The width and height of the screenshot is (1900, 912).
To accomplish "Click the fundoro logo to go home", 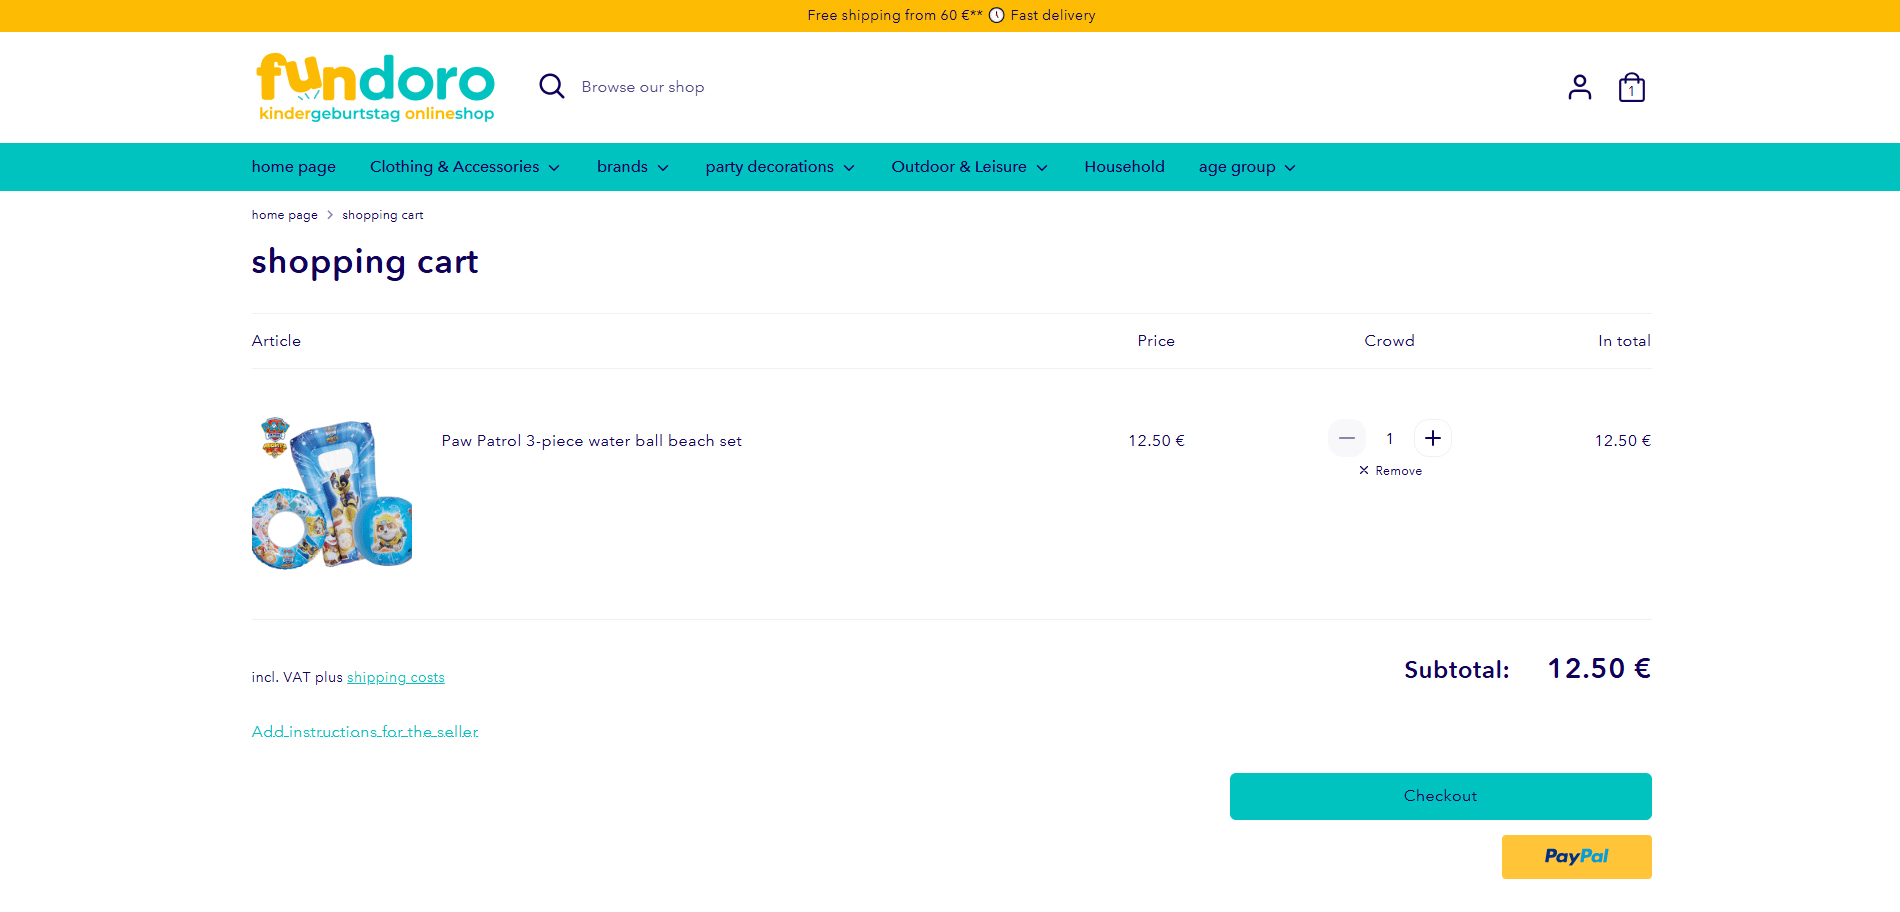I will pos(376,86).
